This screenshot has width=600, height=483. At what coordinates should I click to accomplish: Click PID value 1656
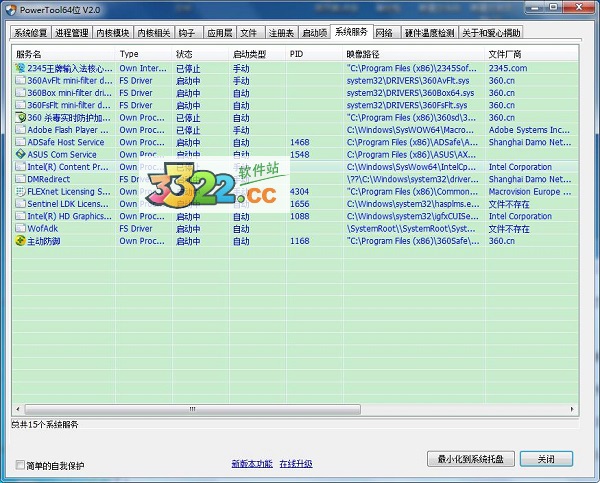(x=300, y=204)
